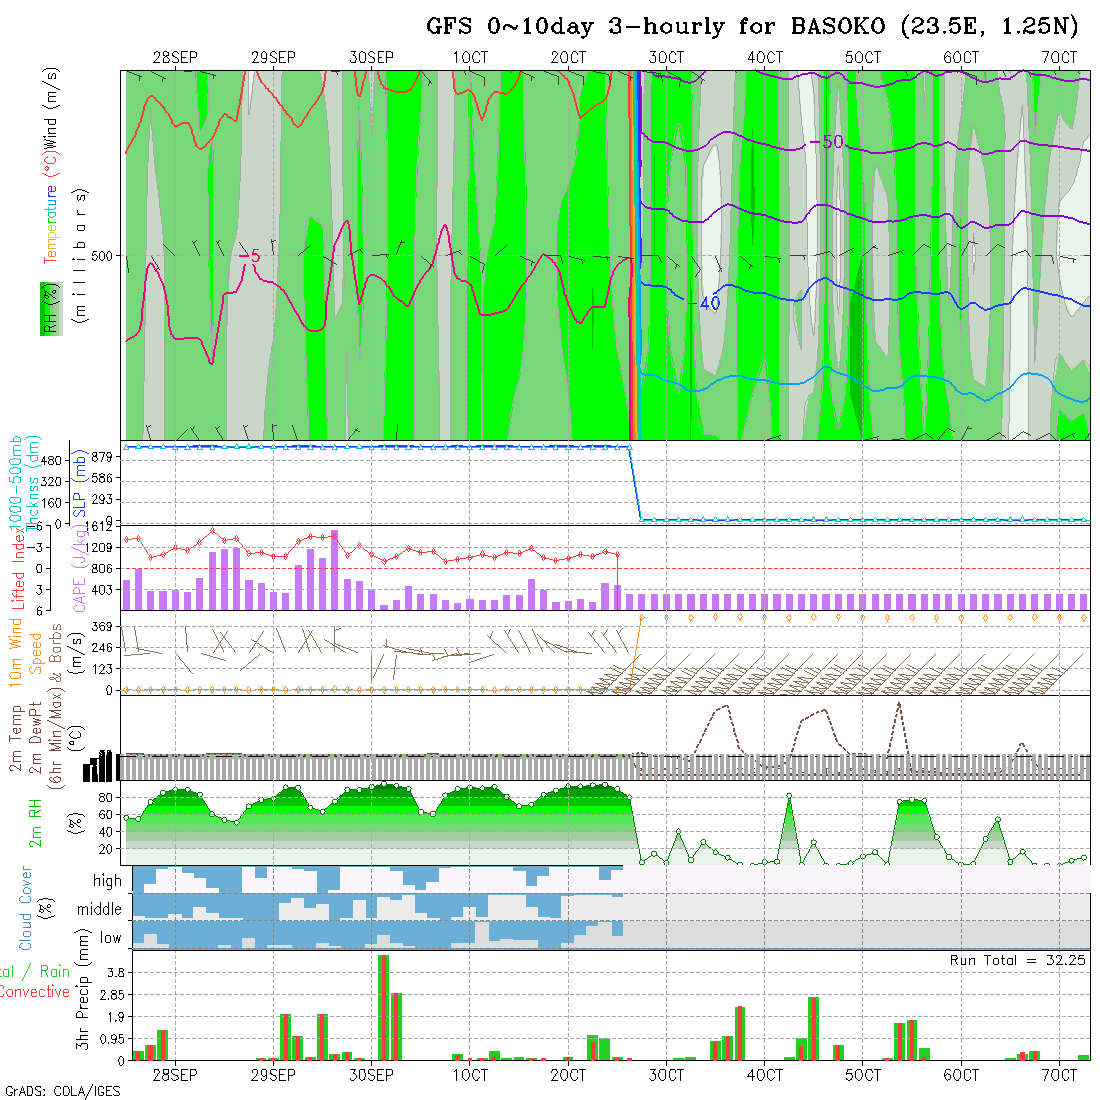Click the tallest purple CAPE bar
This screenshot has height=1100, width=1100.
pyautogui.click(x=334, y=569)
